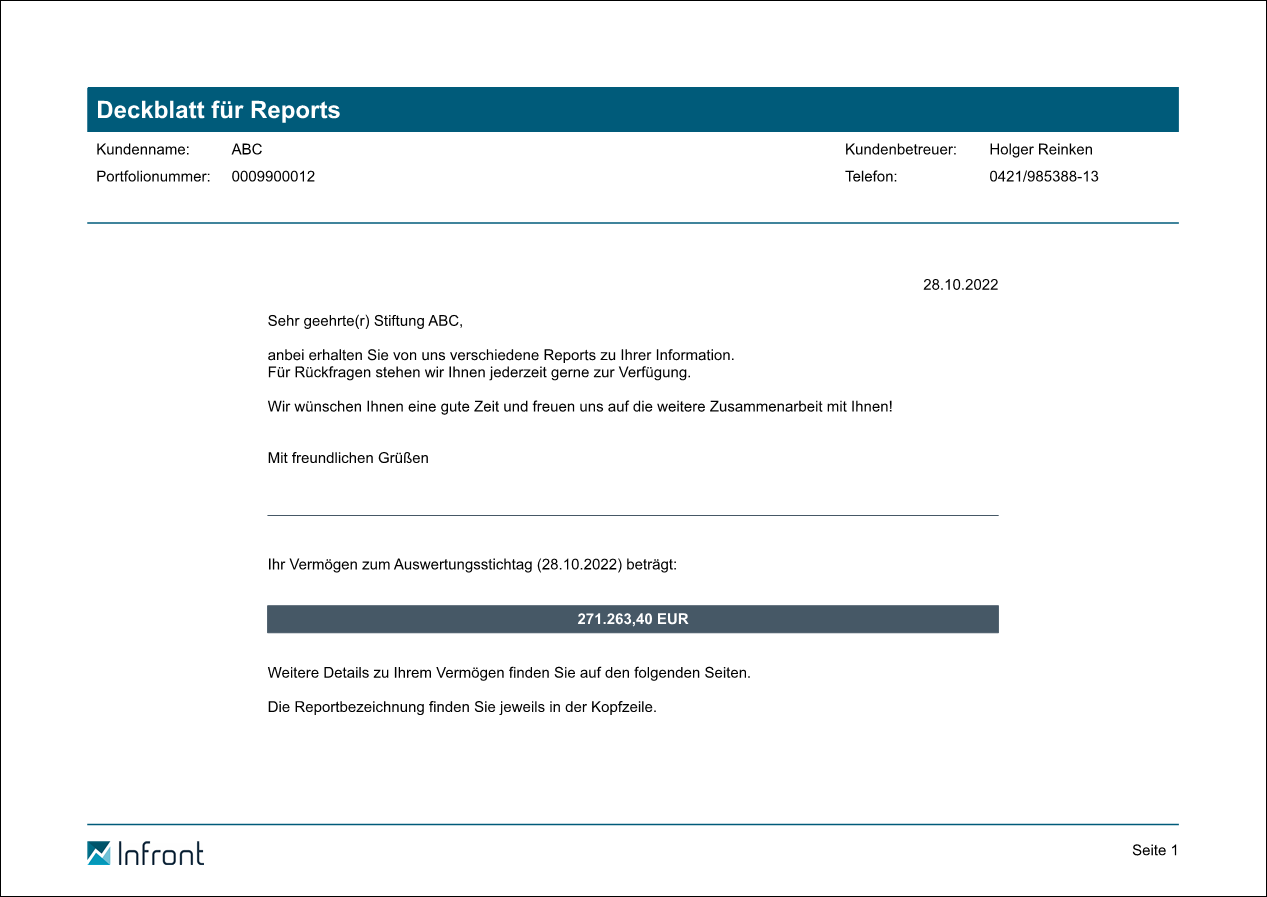Click the Infront logo icon in footer
The image size is (1267, 897).
pyautogui.click(x=99, y=853)
